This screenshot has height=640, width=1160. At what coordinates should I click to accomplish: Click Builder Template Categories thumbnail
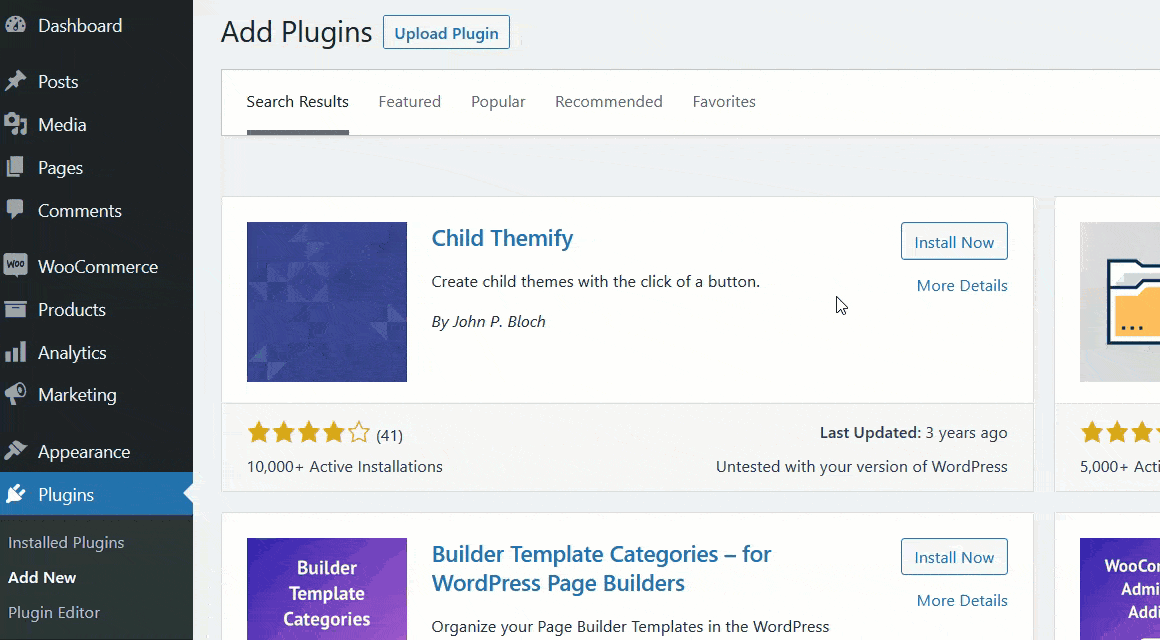[327, 589]
